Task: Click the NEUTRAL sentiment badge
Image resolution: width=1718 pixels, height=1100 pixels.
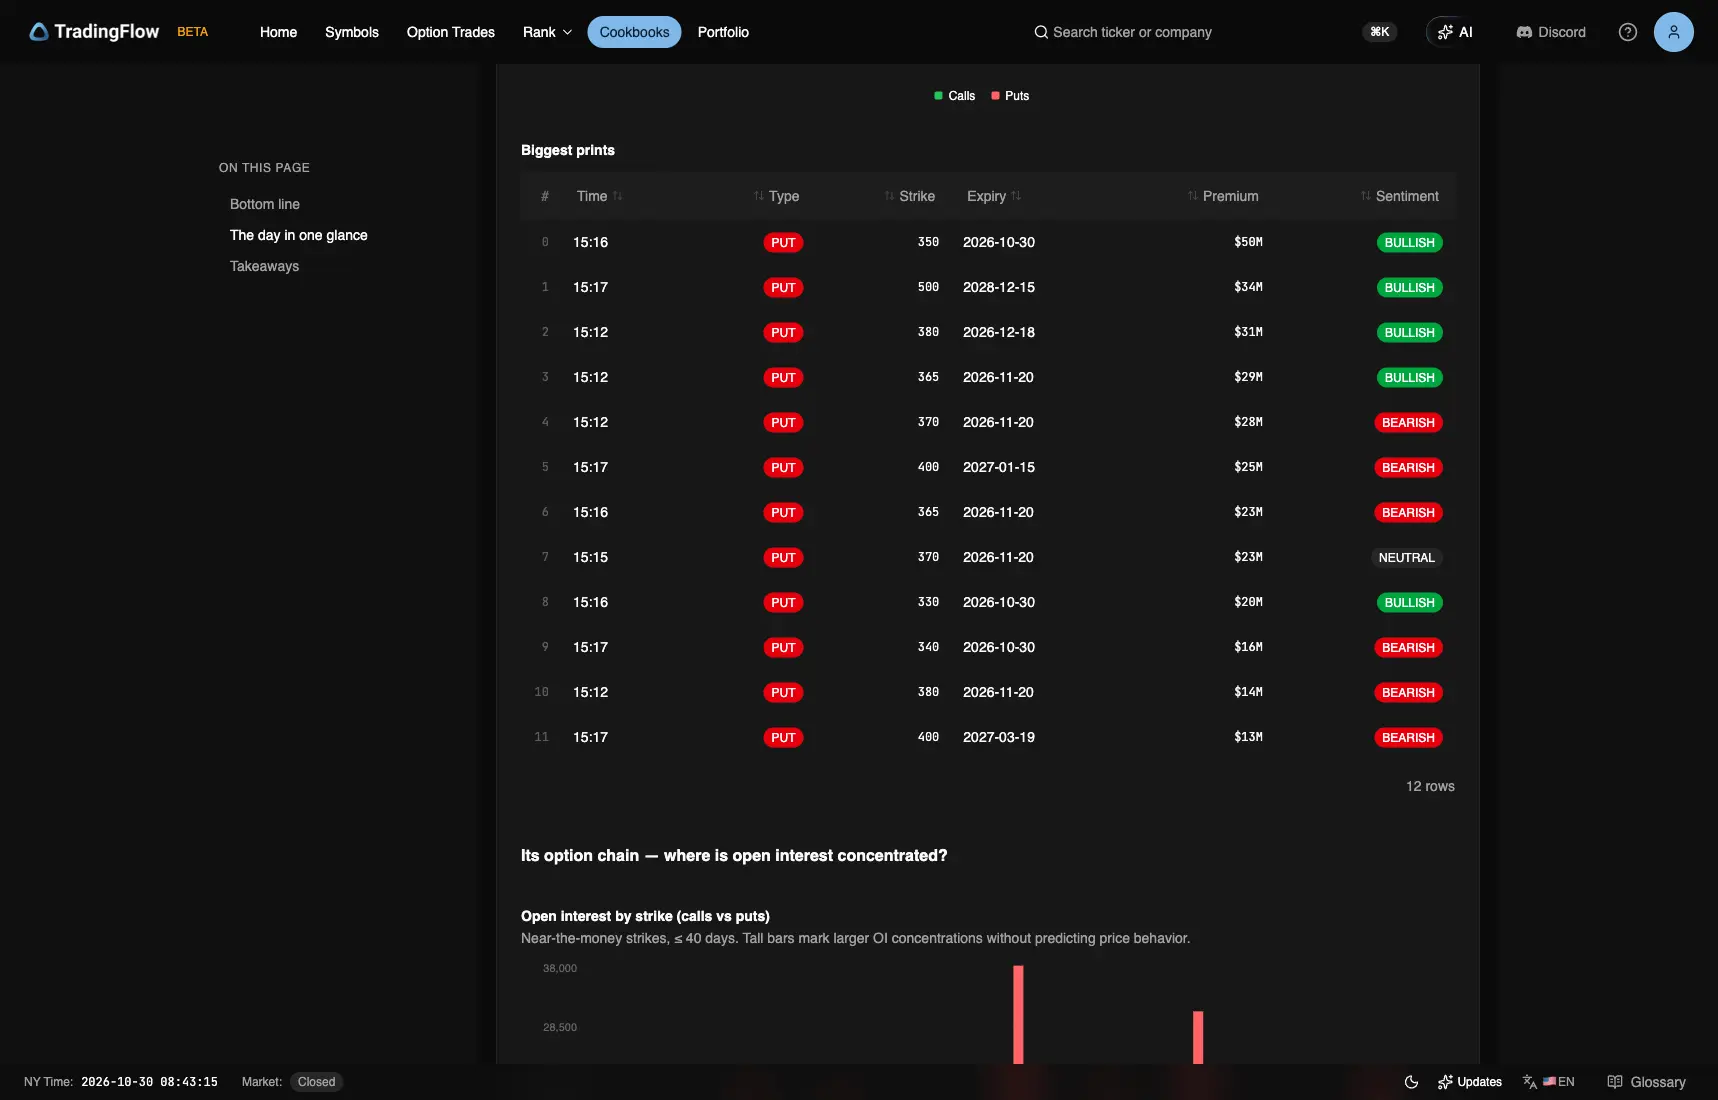Action: [1406, 558]
